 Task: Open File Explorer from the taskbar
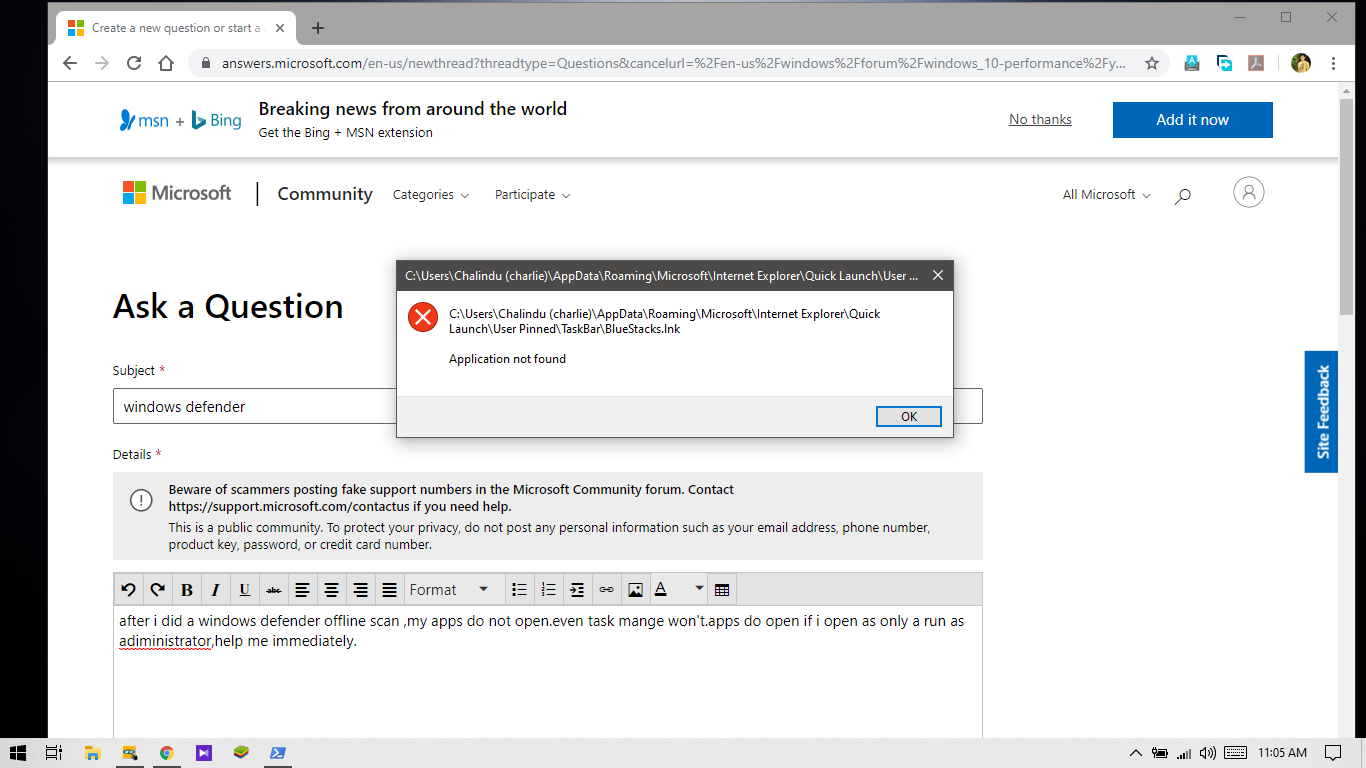(92, 753)
